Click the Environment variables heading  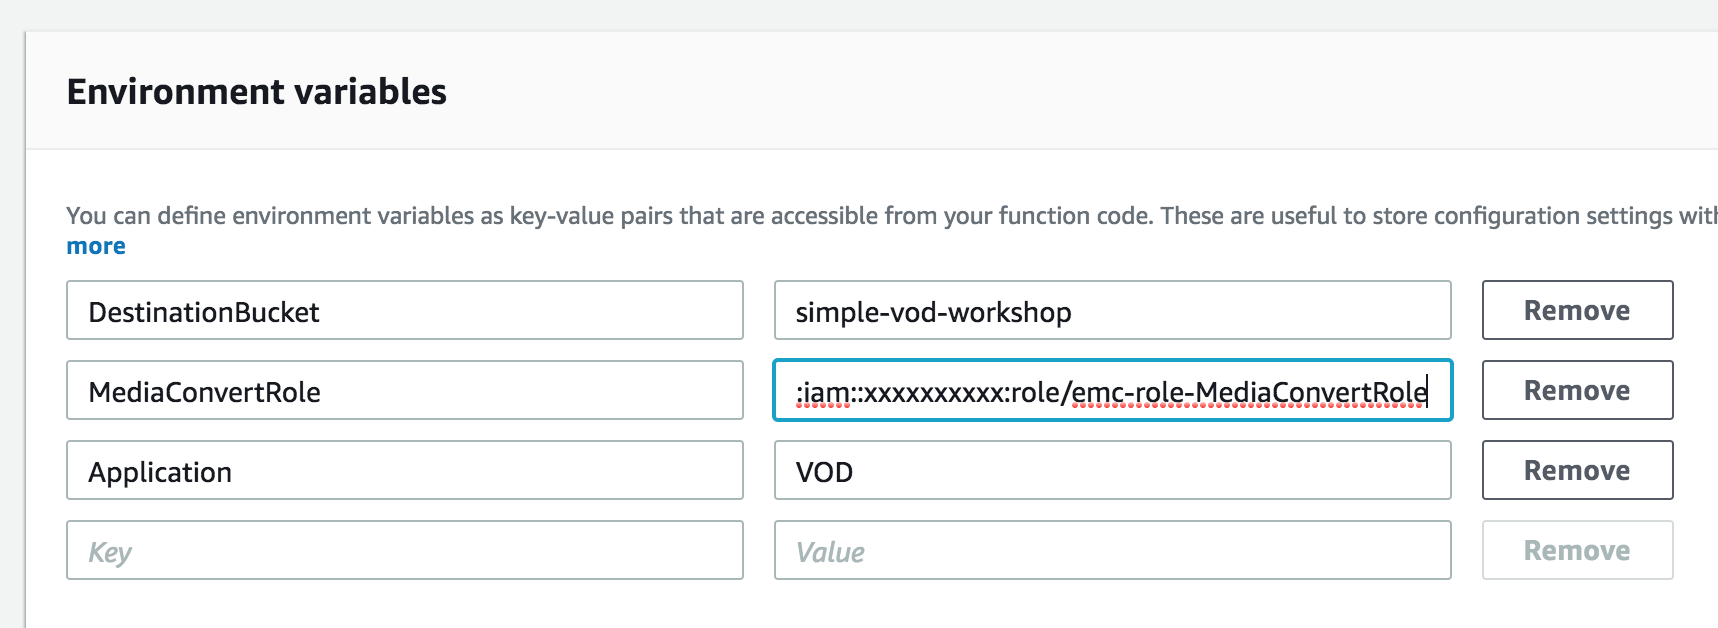pos(257,92)
